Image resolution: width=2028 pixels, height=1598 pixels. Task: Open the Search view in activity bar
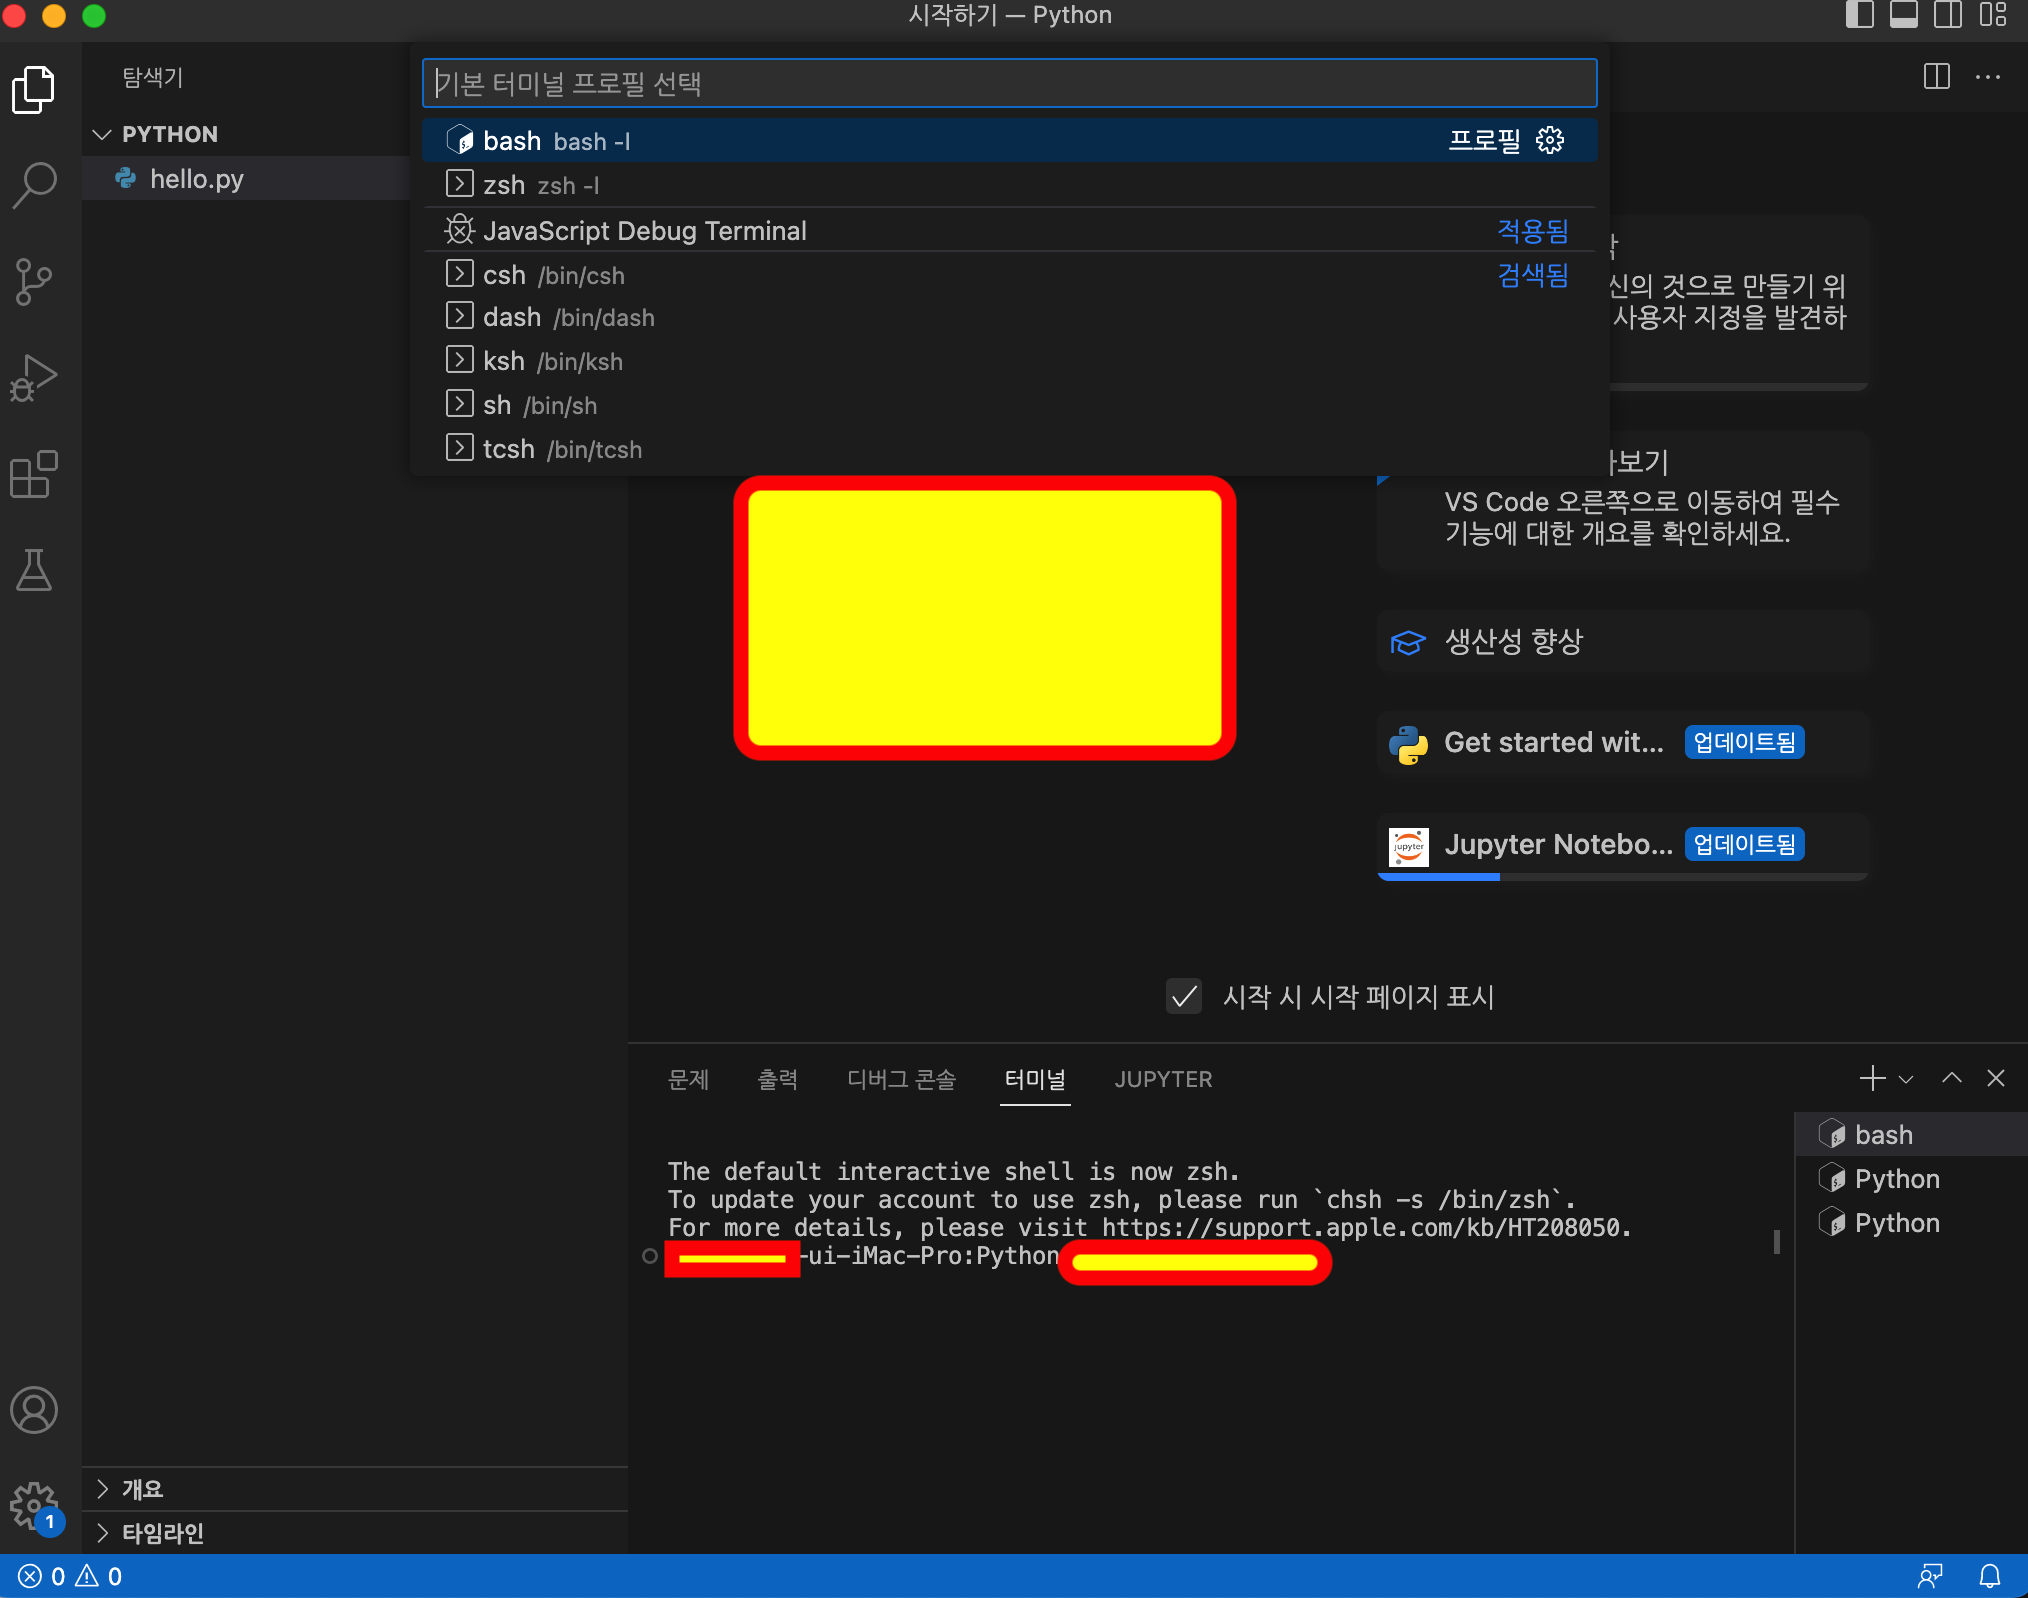click(34, 185)
